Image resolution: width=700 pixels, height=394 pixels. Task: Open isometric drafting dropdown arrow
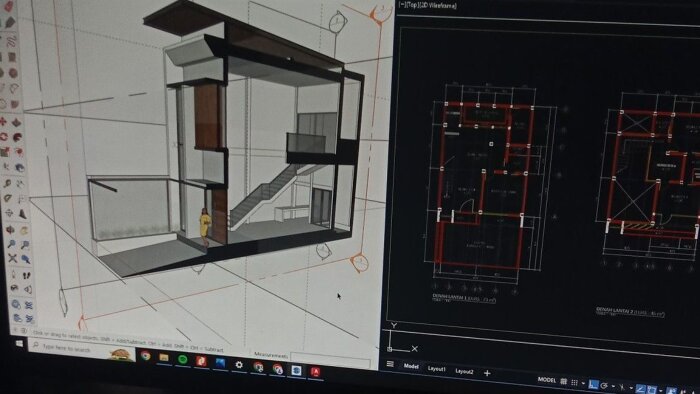coord(631,388)
